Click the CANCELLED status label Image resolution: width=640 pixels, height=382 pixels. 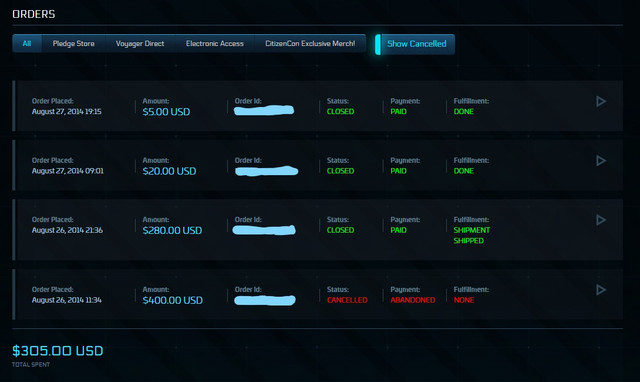347,300
